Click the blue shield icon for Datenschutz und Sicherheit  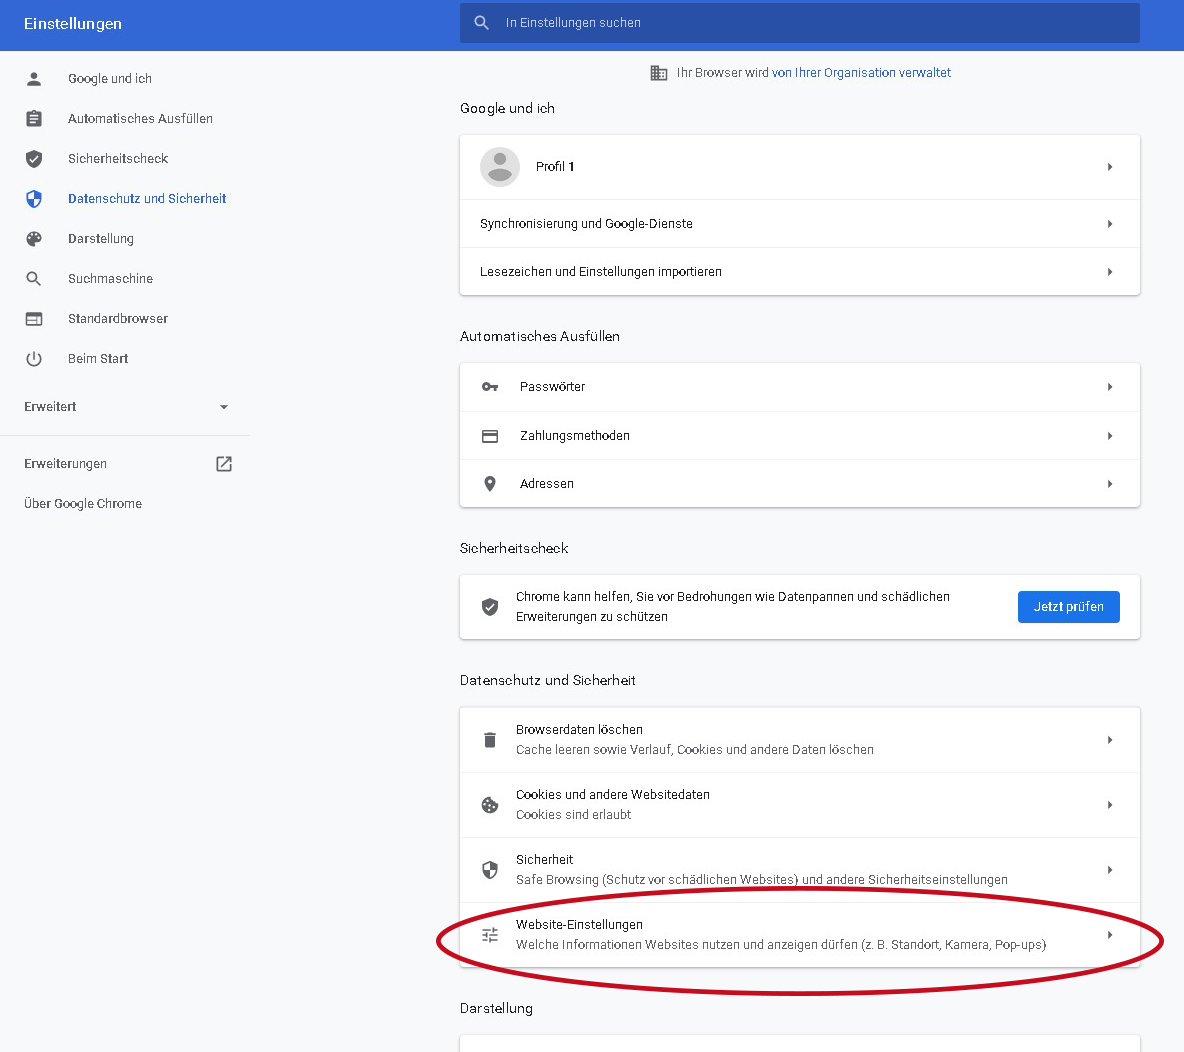pos(34,199)
